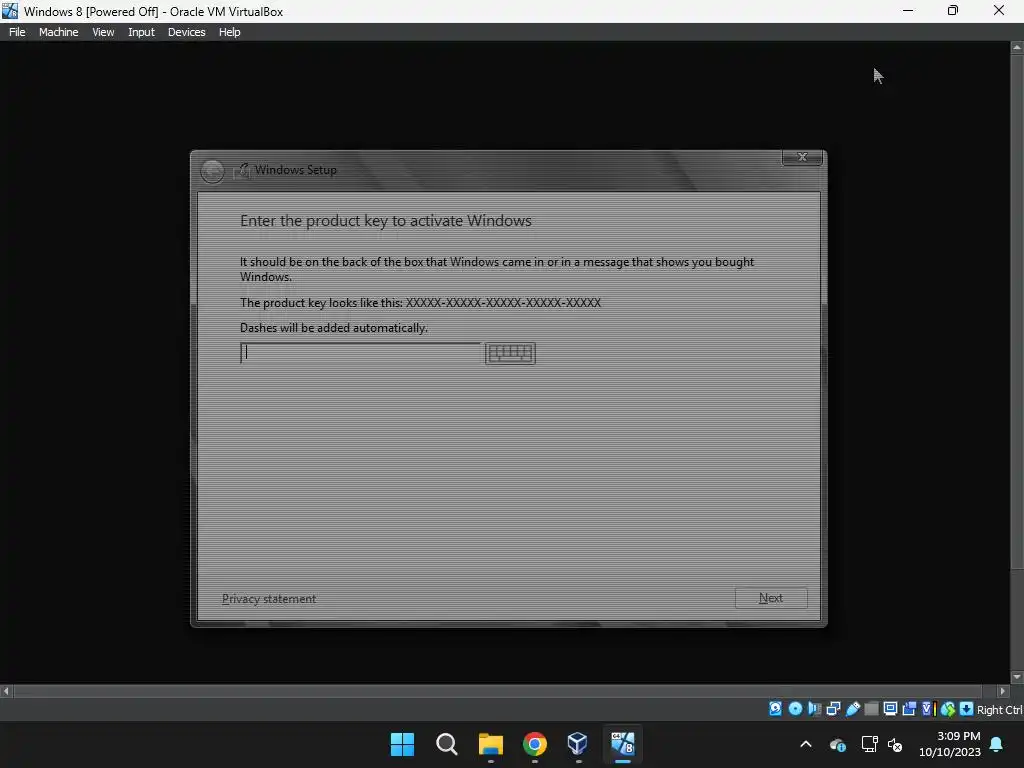
Task: Open taskbar Search
Action: click(447, 744)
